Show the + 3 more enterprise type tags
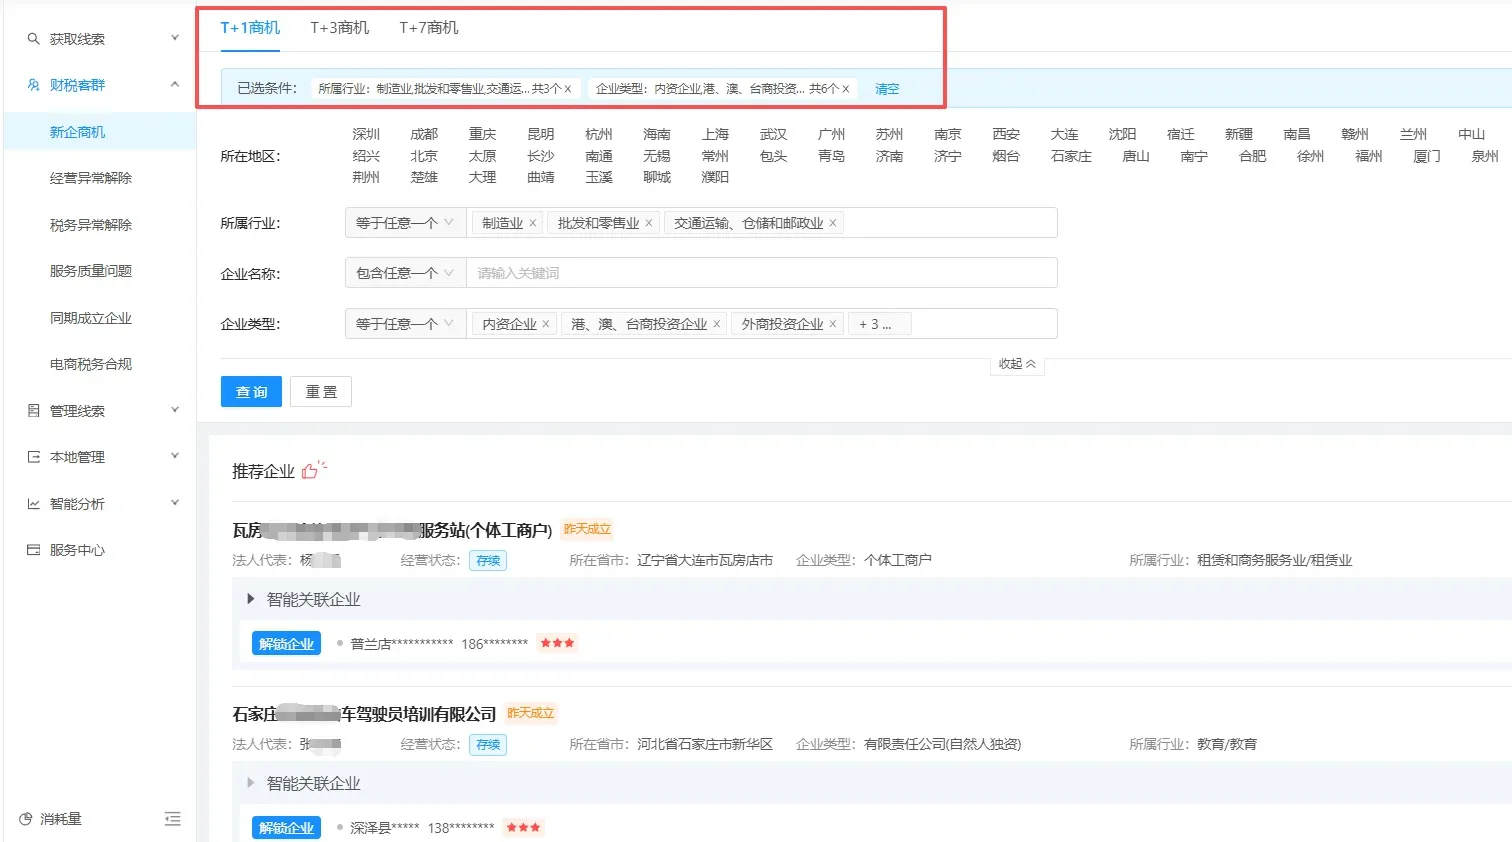Image resolution: width=1512 pixels, height=842 pixels. 879,324
